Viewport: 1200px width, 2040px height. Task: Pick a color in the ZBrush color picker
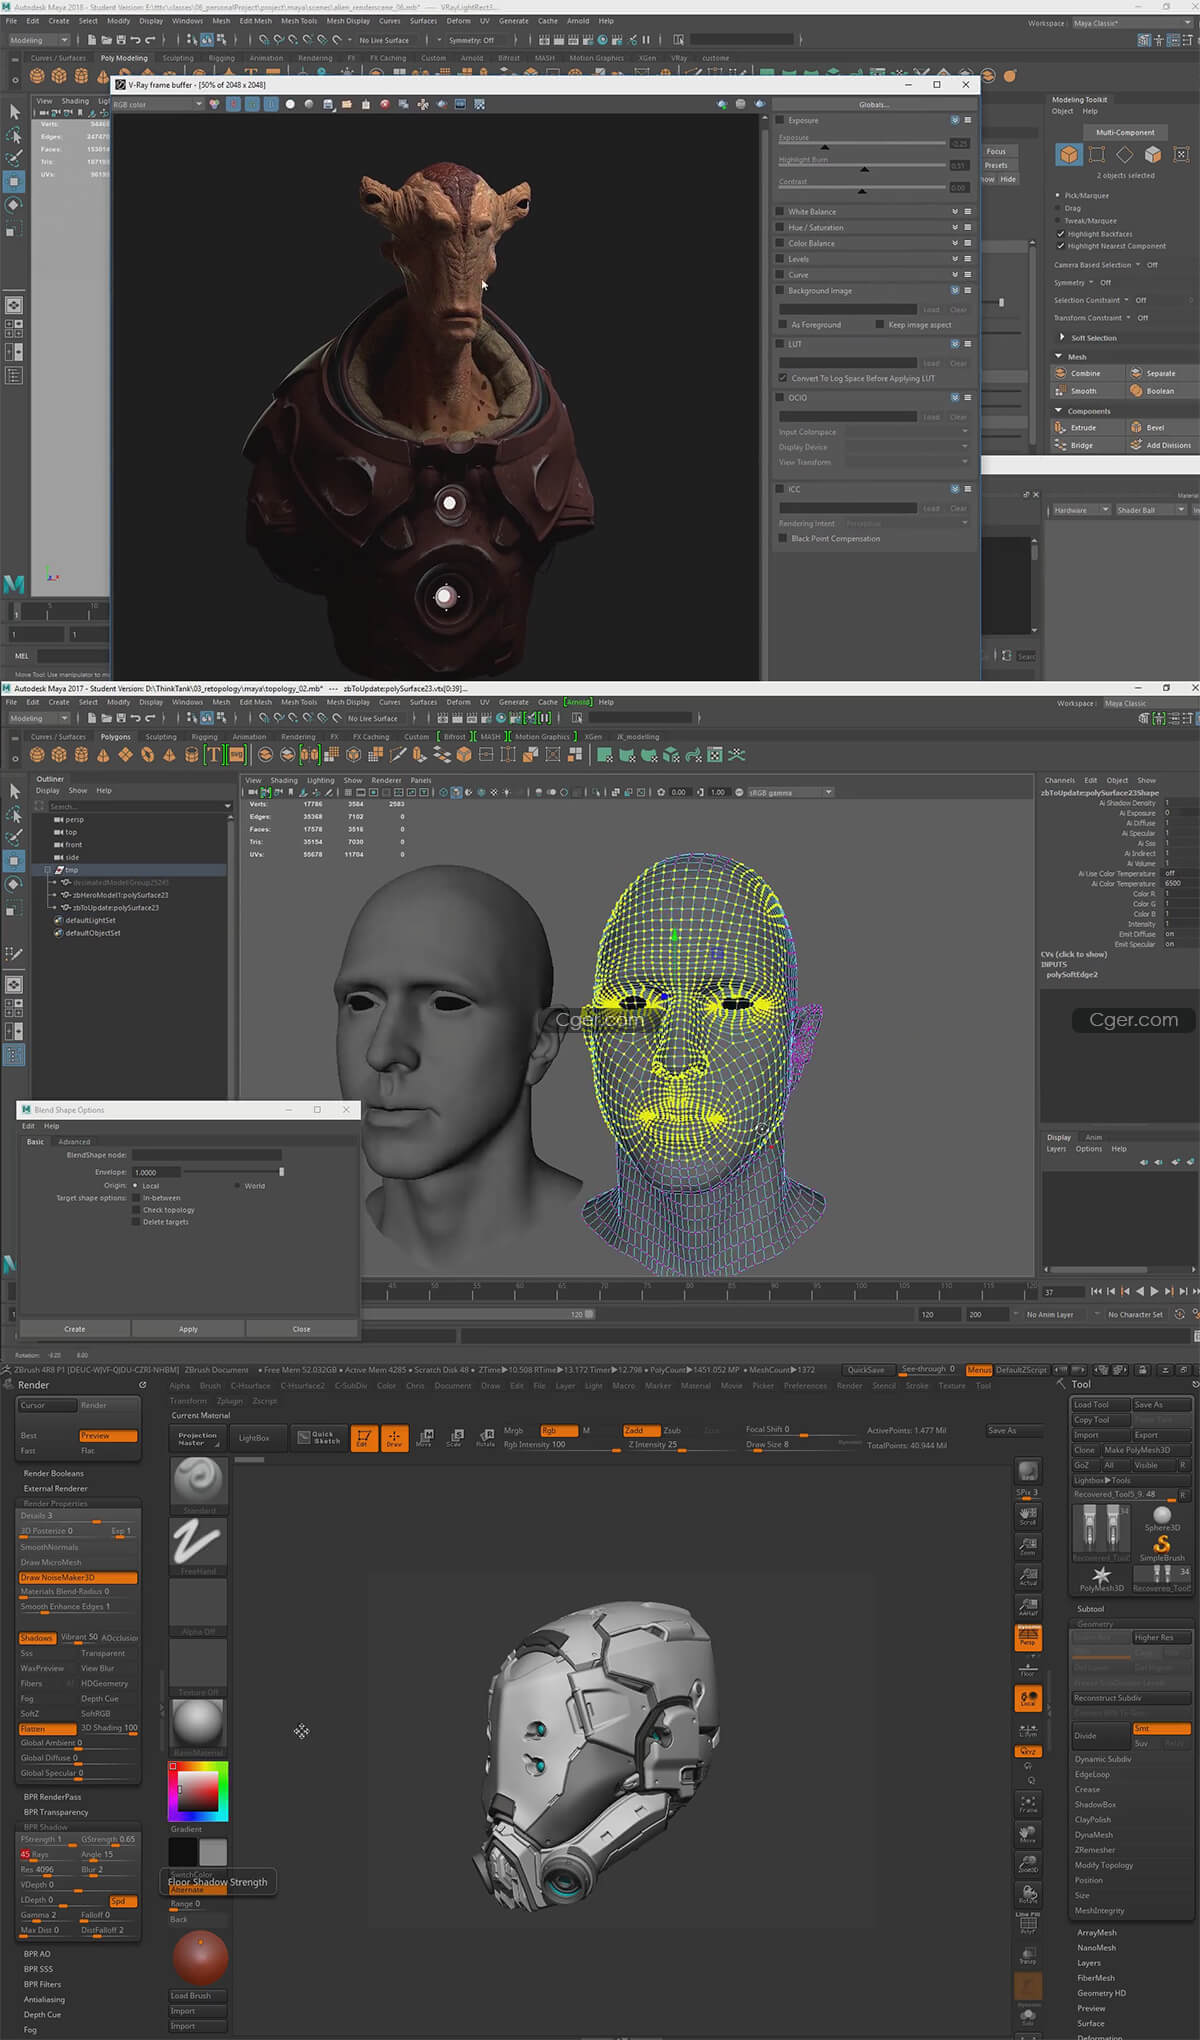(198, 1791)
